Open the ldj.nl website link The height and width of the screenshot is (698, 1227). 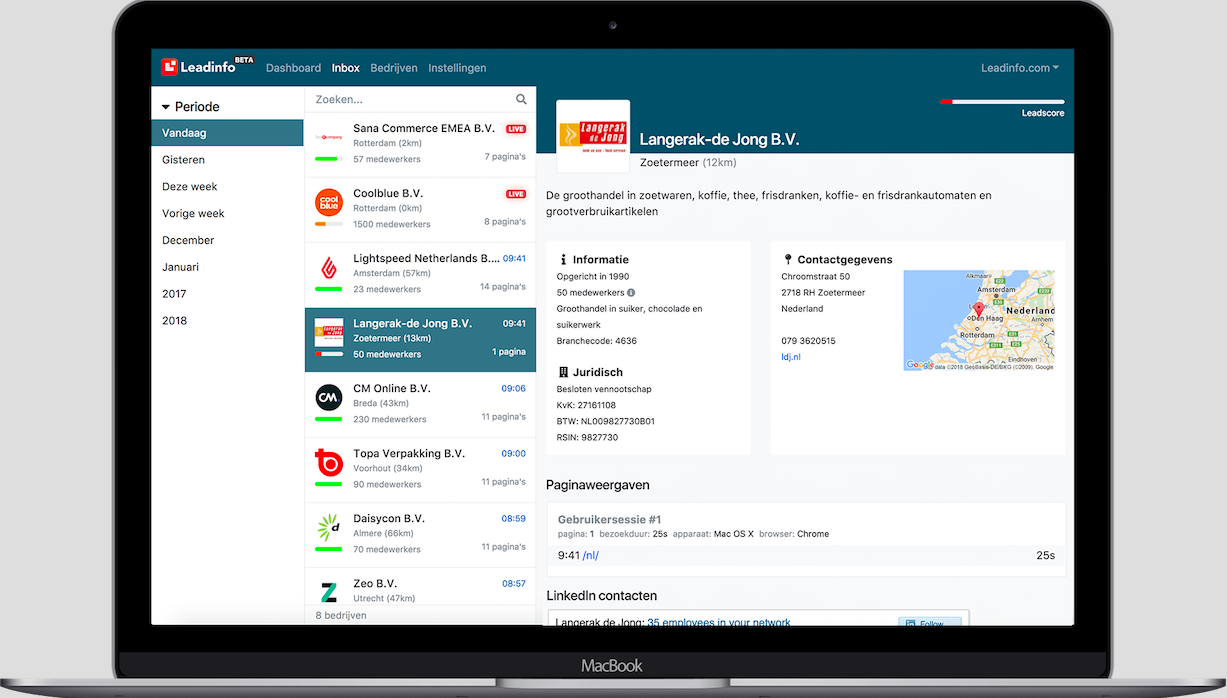(791, 357)
